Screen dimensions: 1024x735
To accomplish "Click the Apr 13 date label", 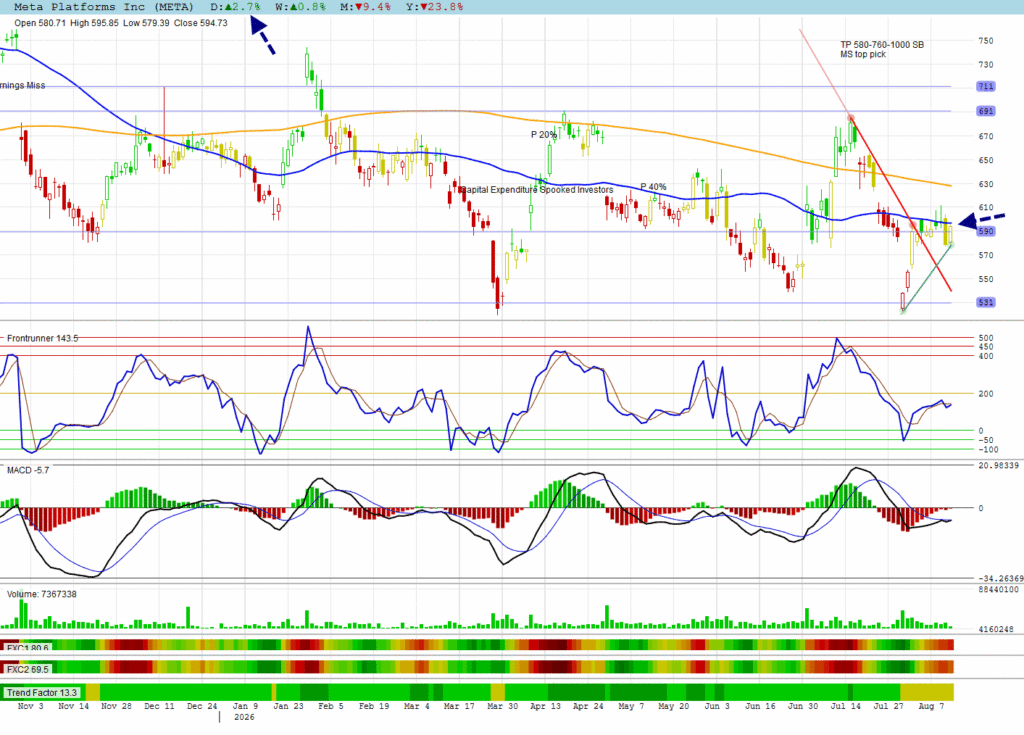I will coord(545,706).
